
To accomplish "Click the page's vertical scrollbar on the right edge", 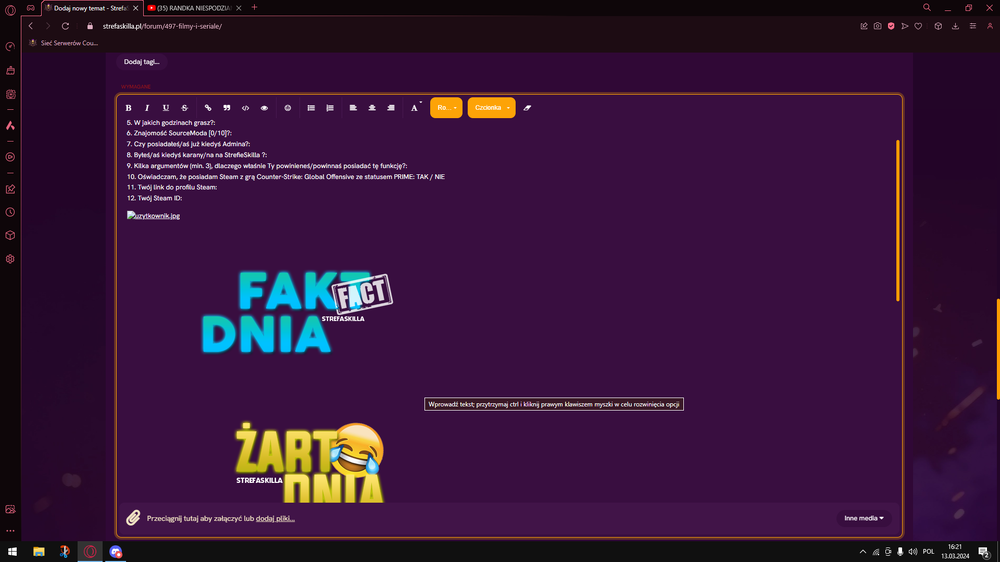I will coord(997,349).
